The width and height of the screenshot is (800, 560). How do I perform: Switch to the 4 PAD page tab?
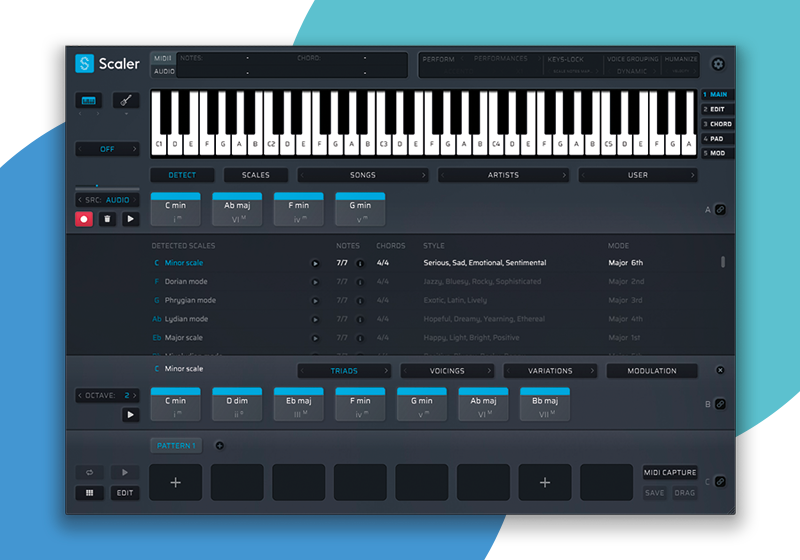tap(716, 139)
